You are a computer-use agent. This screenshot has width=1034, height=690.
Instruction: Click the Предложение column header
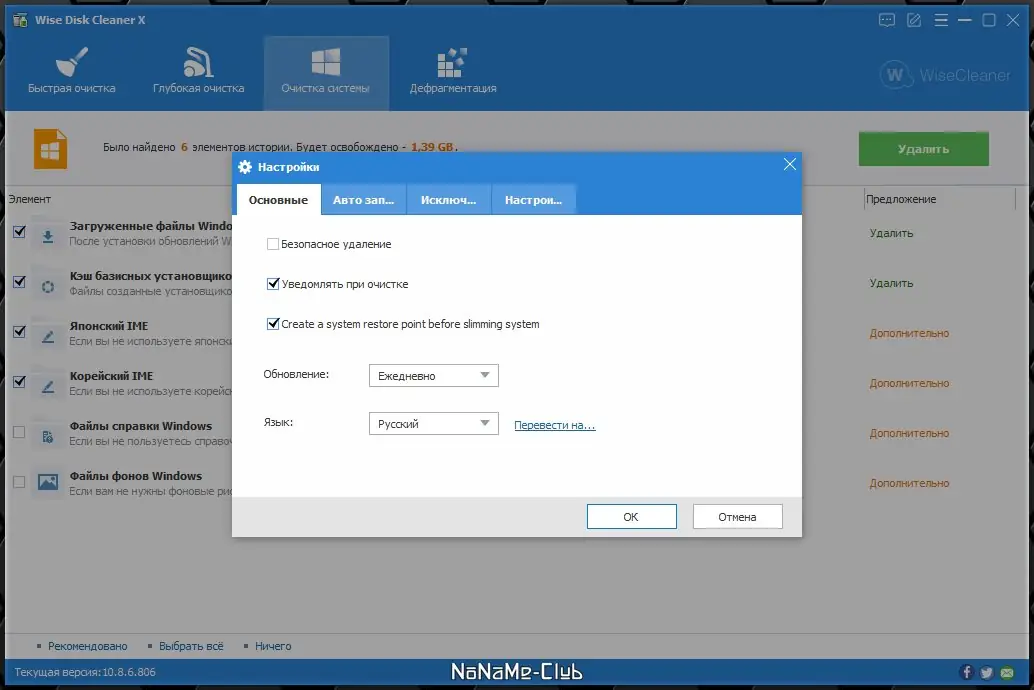901,199
